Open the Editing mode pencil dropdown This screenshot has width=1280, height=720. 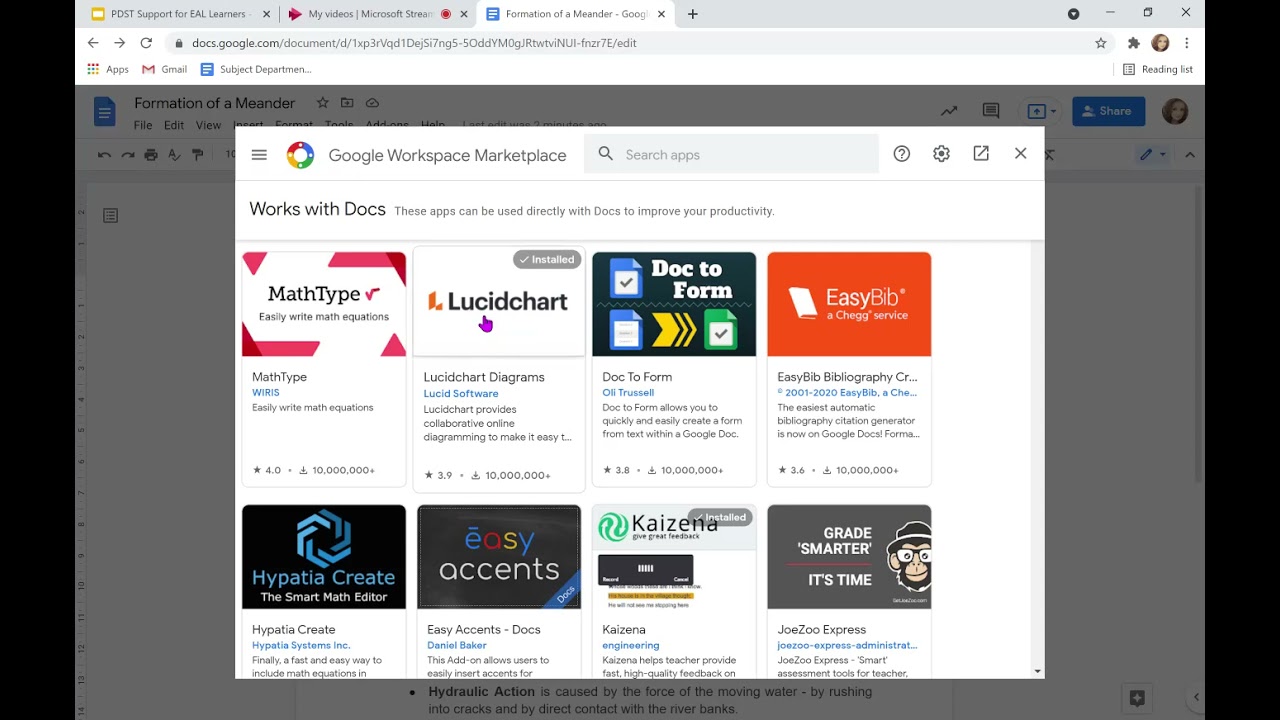point(1153,155)
